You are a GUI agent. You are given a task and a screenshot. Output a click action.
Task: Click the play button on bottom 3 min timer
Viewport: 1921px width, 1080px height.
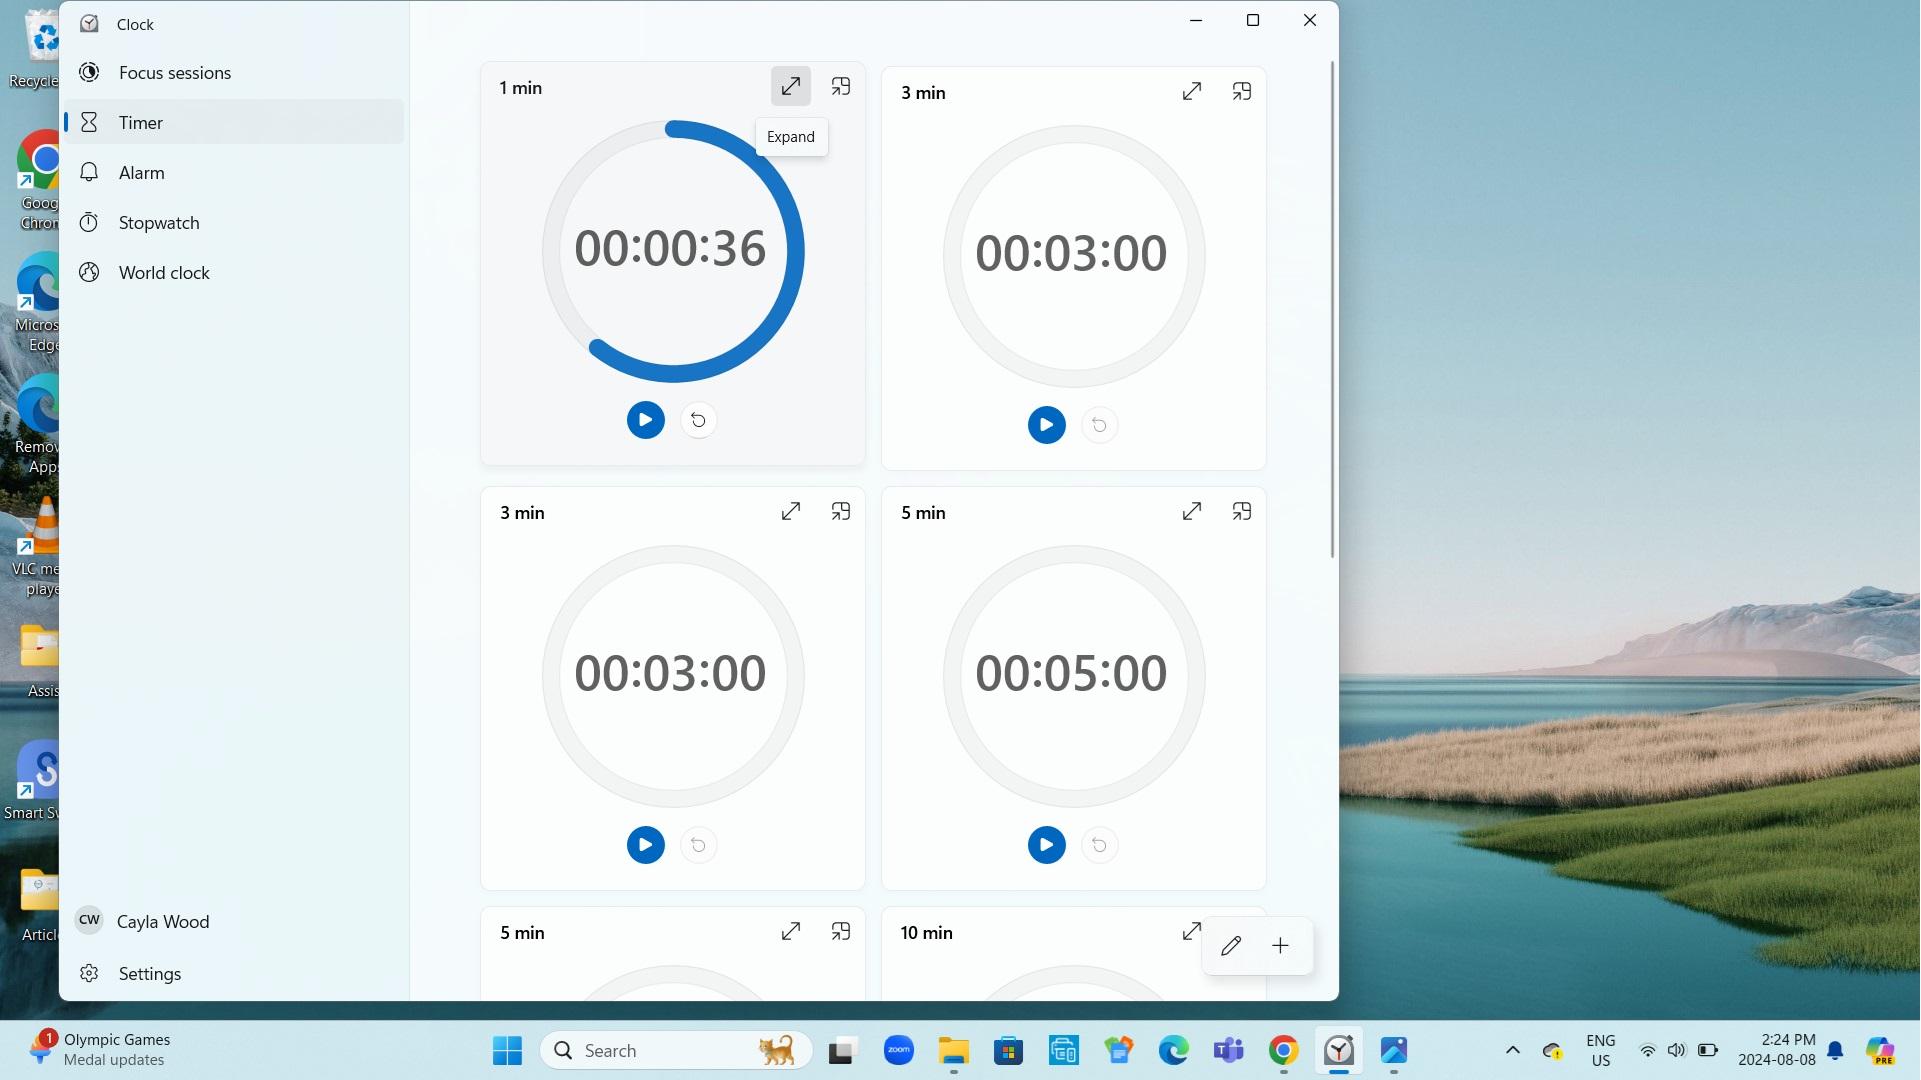tap(645, 844)
